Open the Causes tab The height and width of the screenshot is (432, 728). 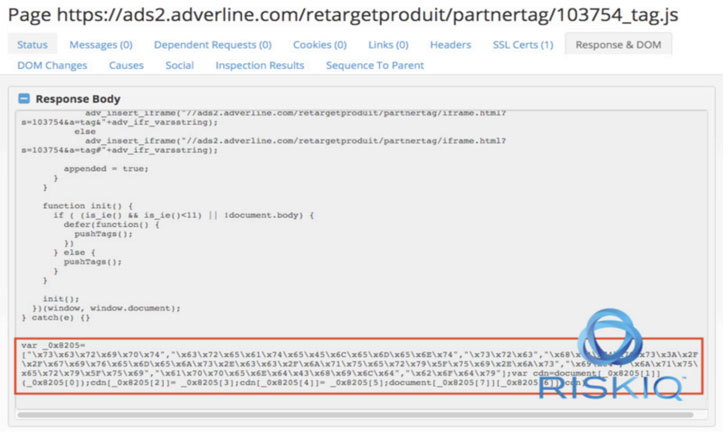point(126,66)
